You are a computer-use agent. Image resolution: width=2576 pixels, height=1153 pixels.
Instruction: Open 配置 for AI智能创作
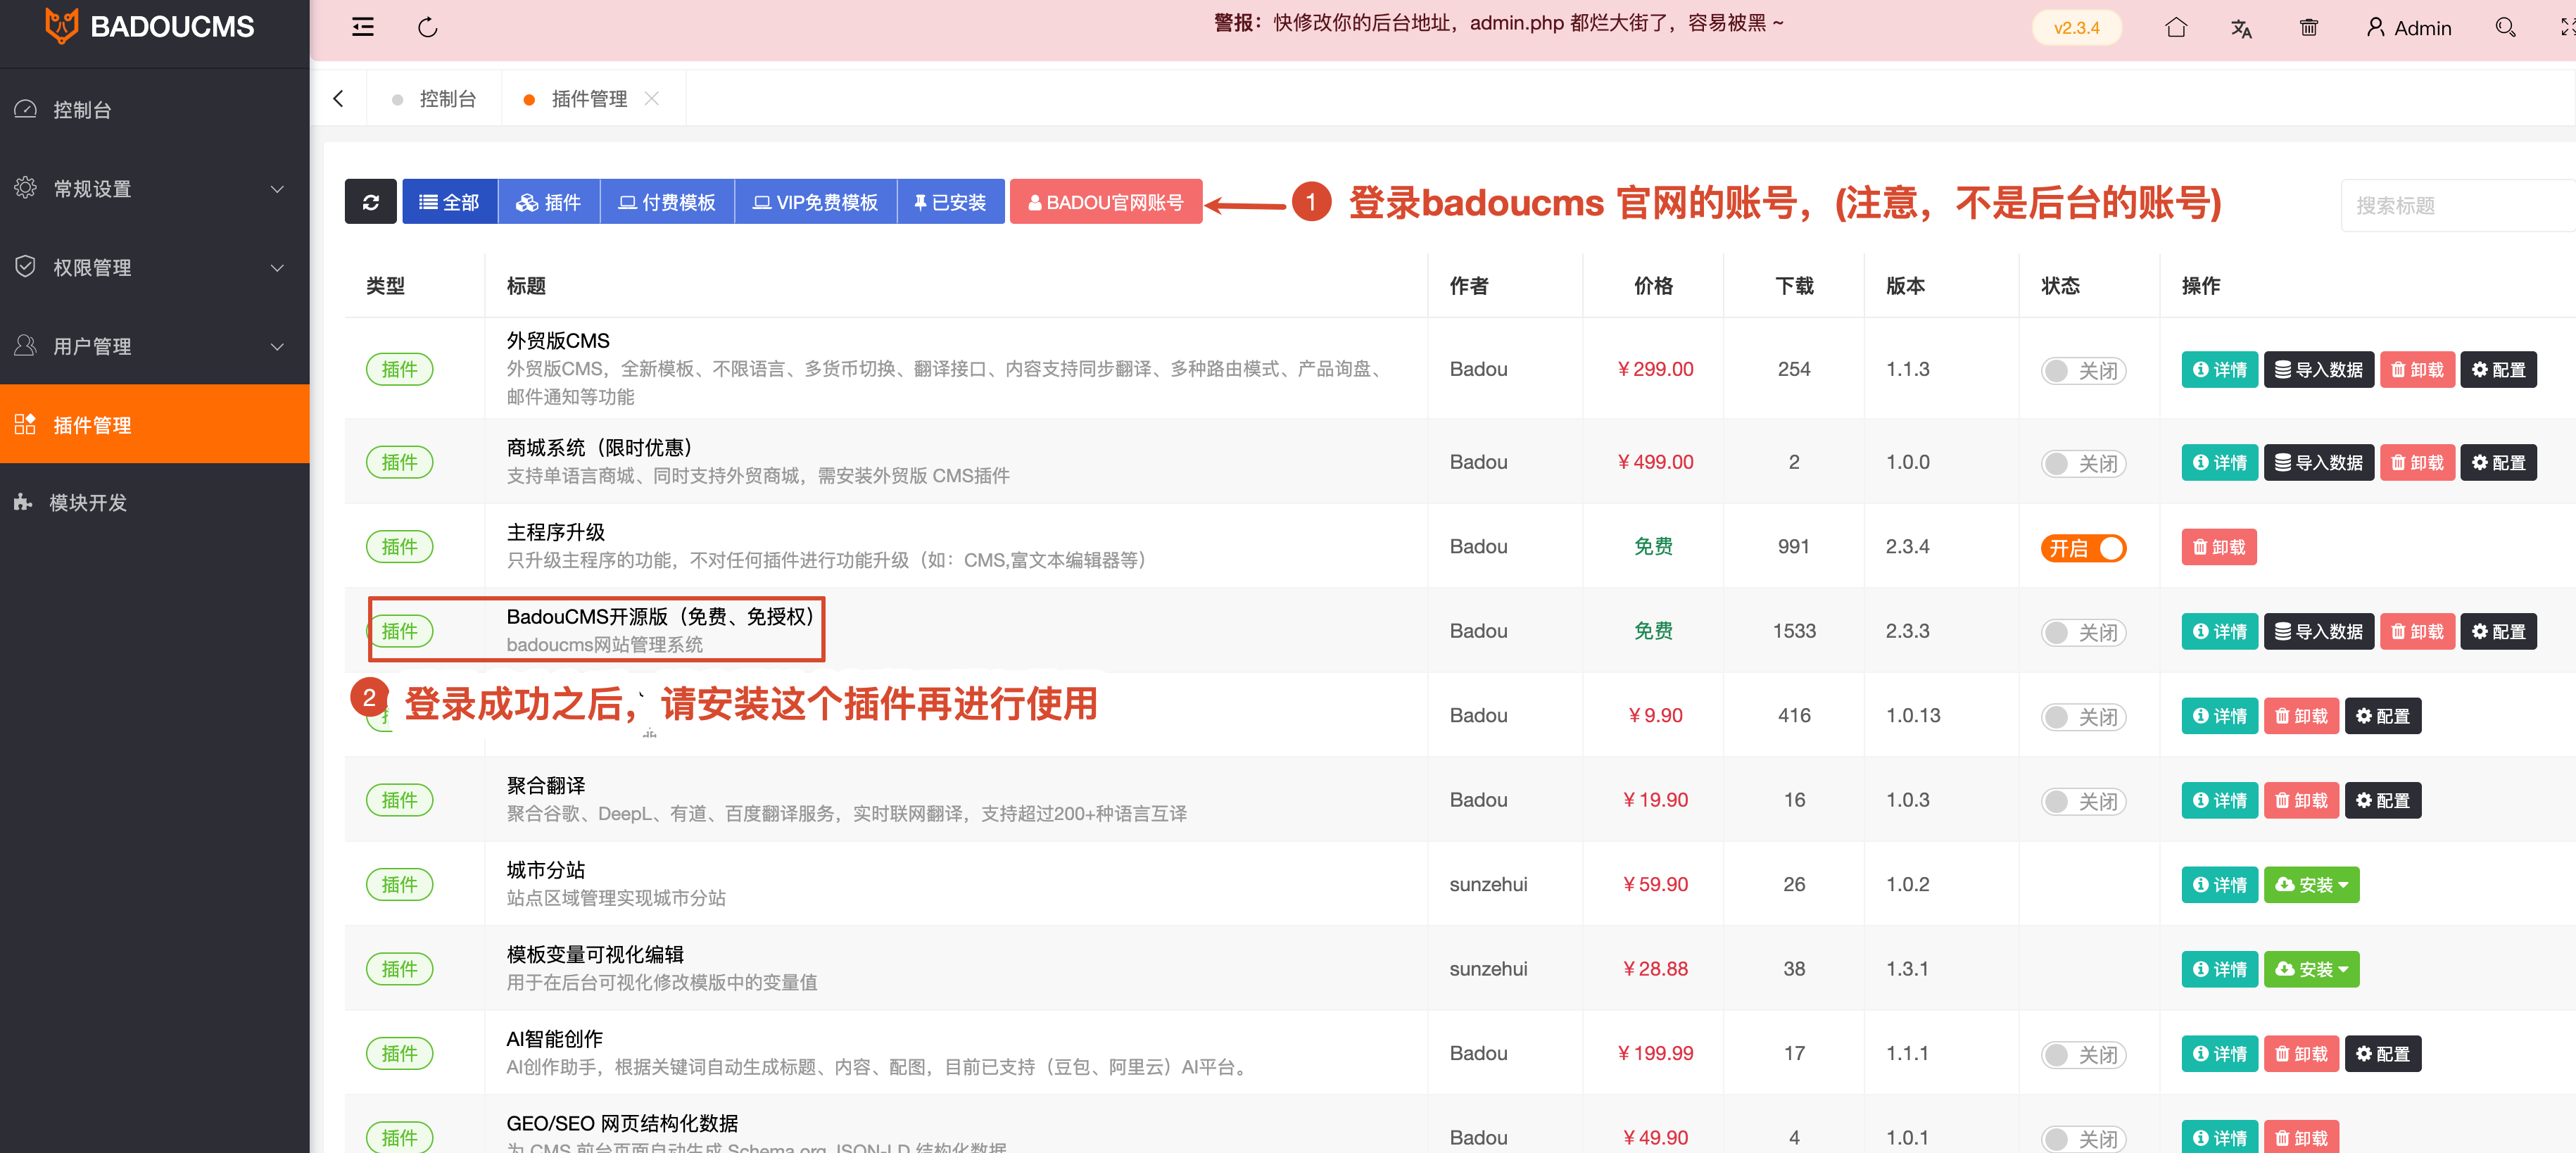click(x=2382, y=1054)
